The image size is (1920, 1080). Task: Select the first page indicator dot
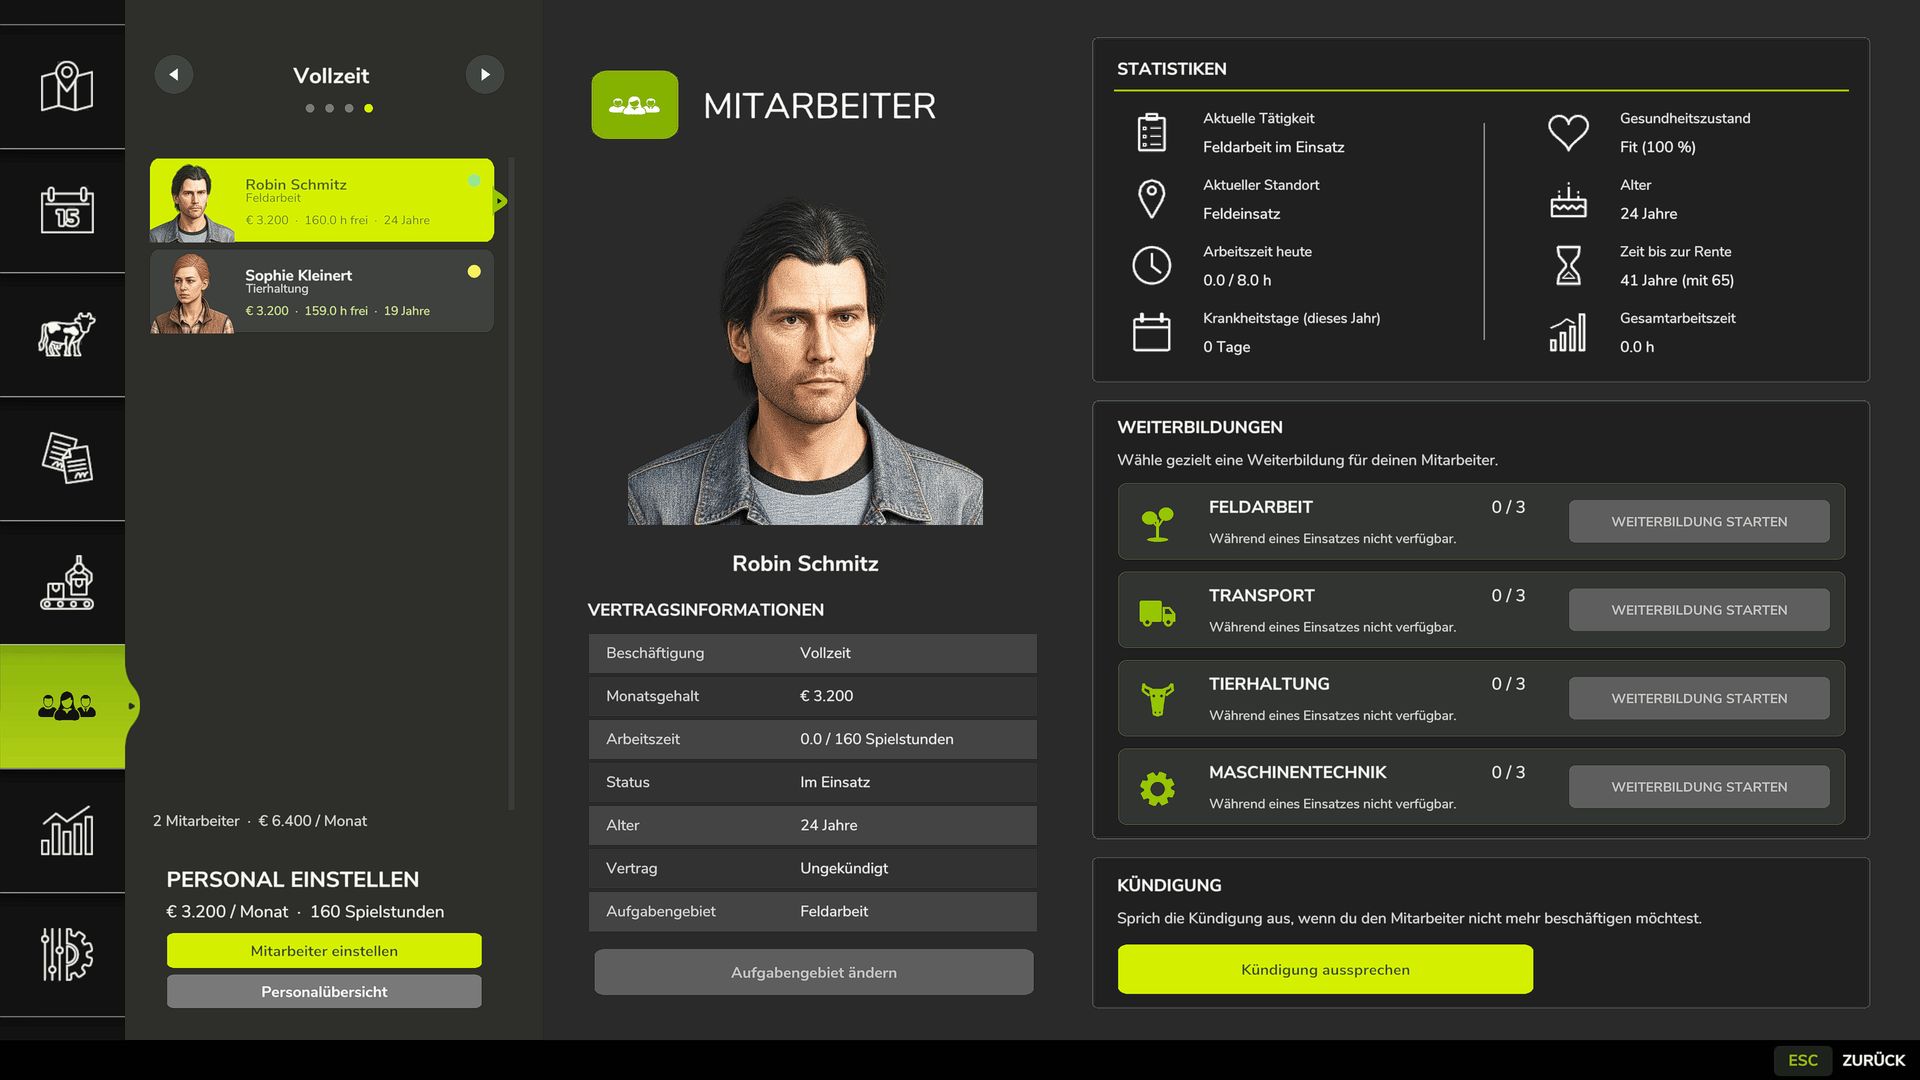coord(310,108)
